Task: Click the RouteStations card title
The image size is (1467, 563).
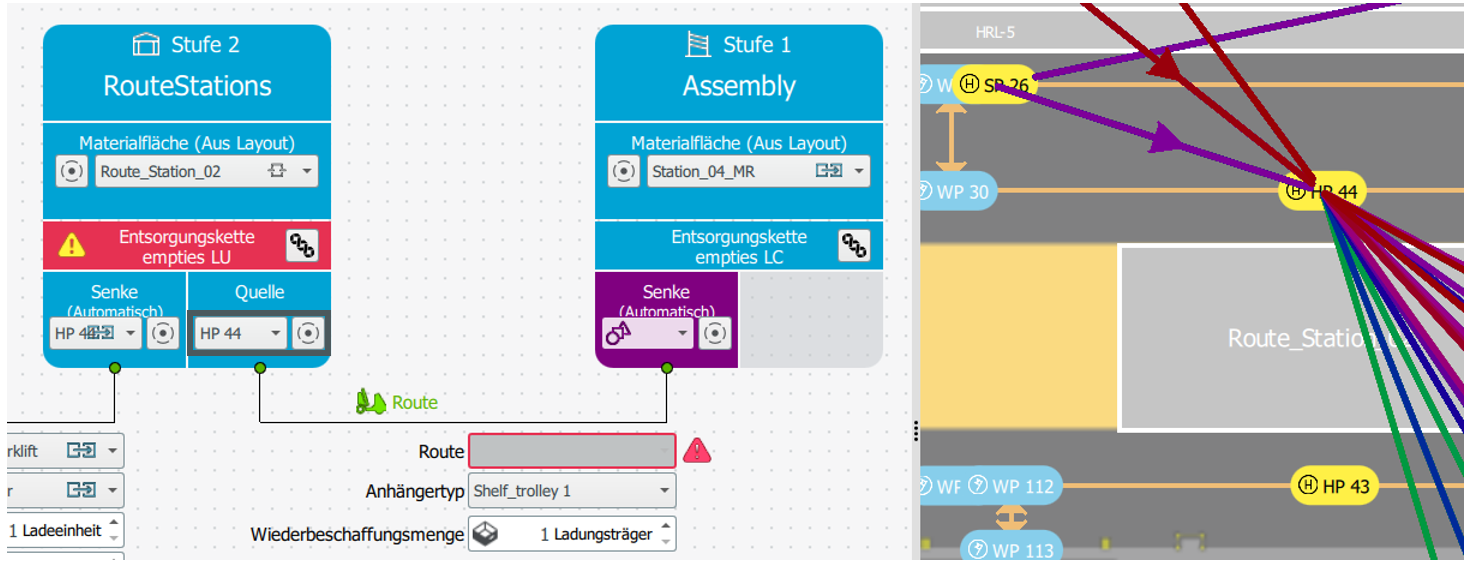Action: [x=187, y=86]
